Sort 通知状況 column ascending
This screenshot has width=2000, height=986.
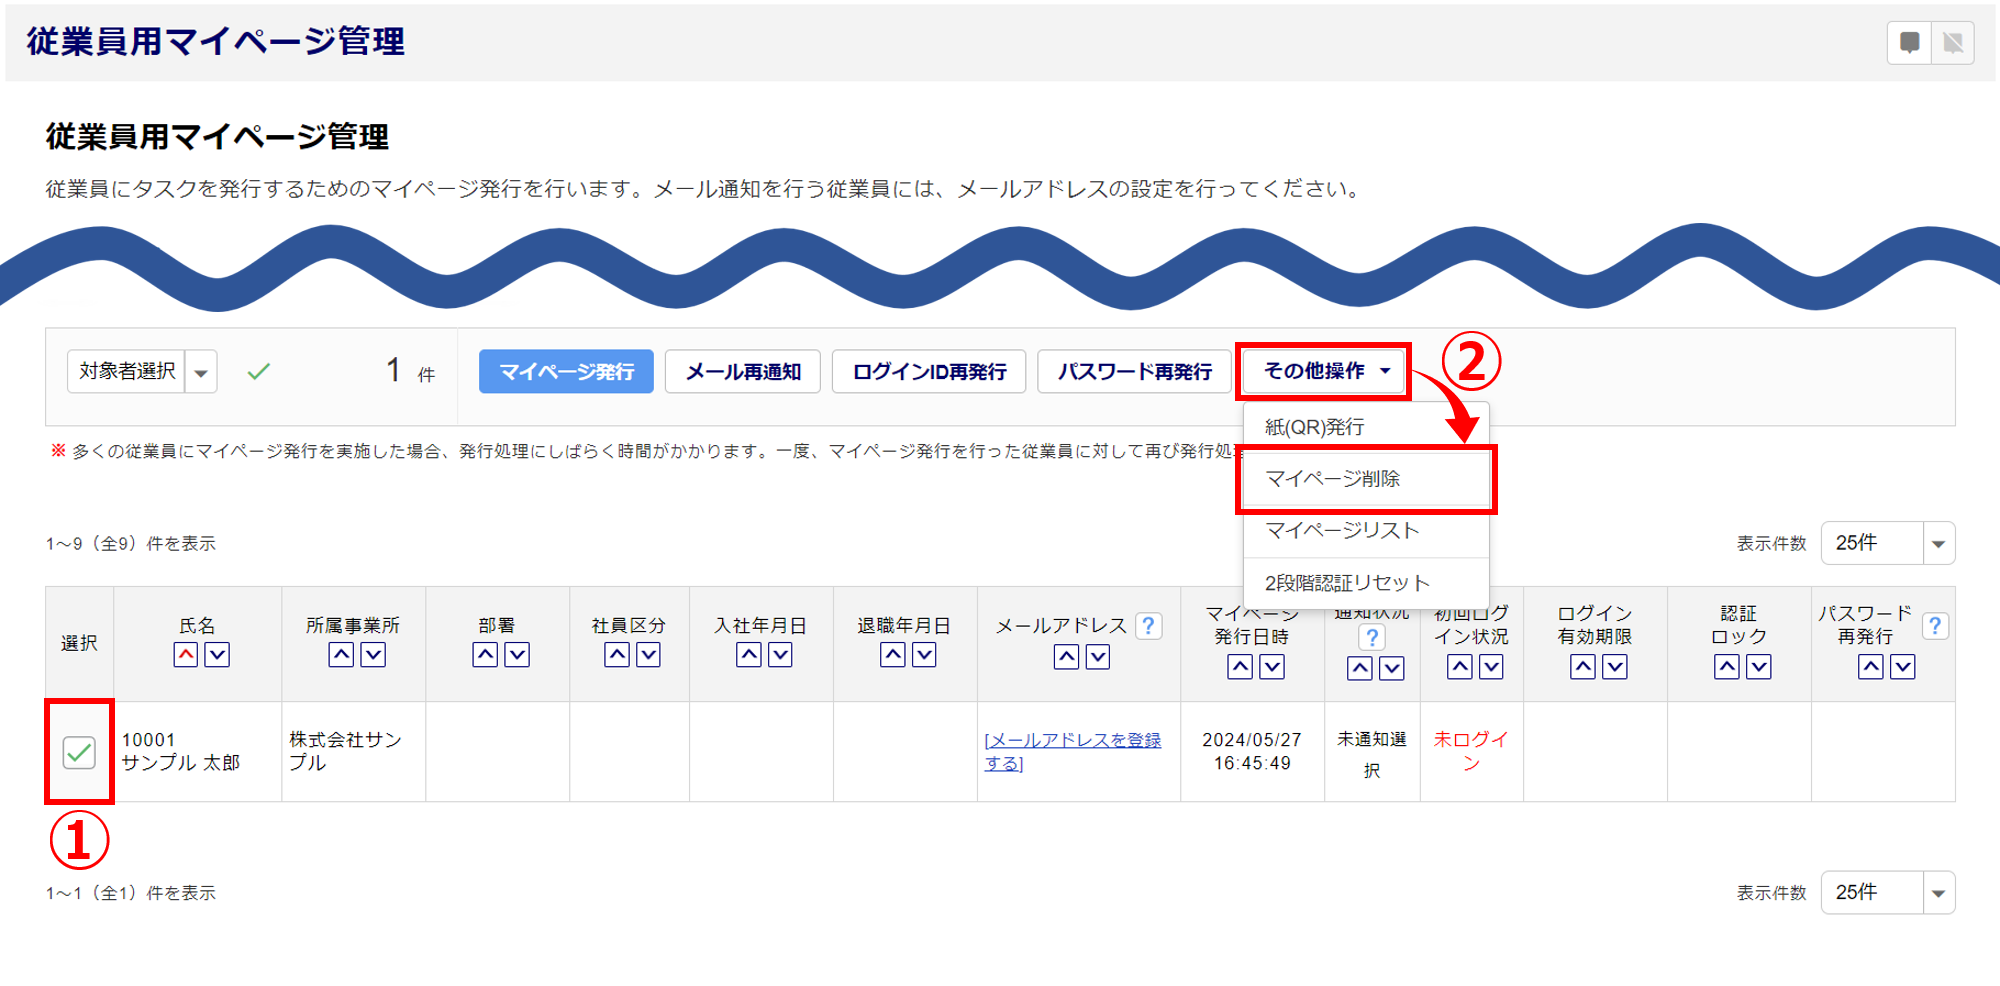[1360, 669]
